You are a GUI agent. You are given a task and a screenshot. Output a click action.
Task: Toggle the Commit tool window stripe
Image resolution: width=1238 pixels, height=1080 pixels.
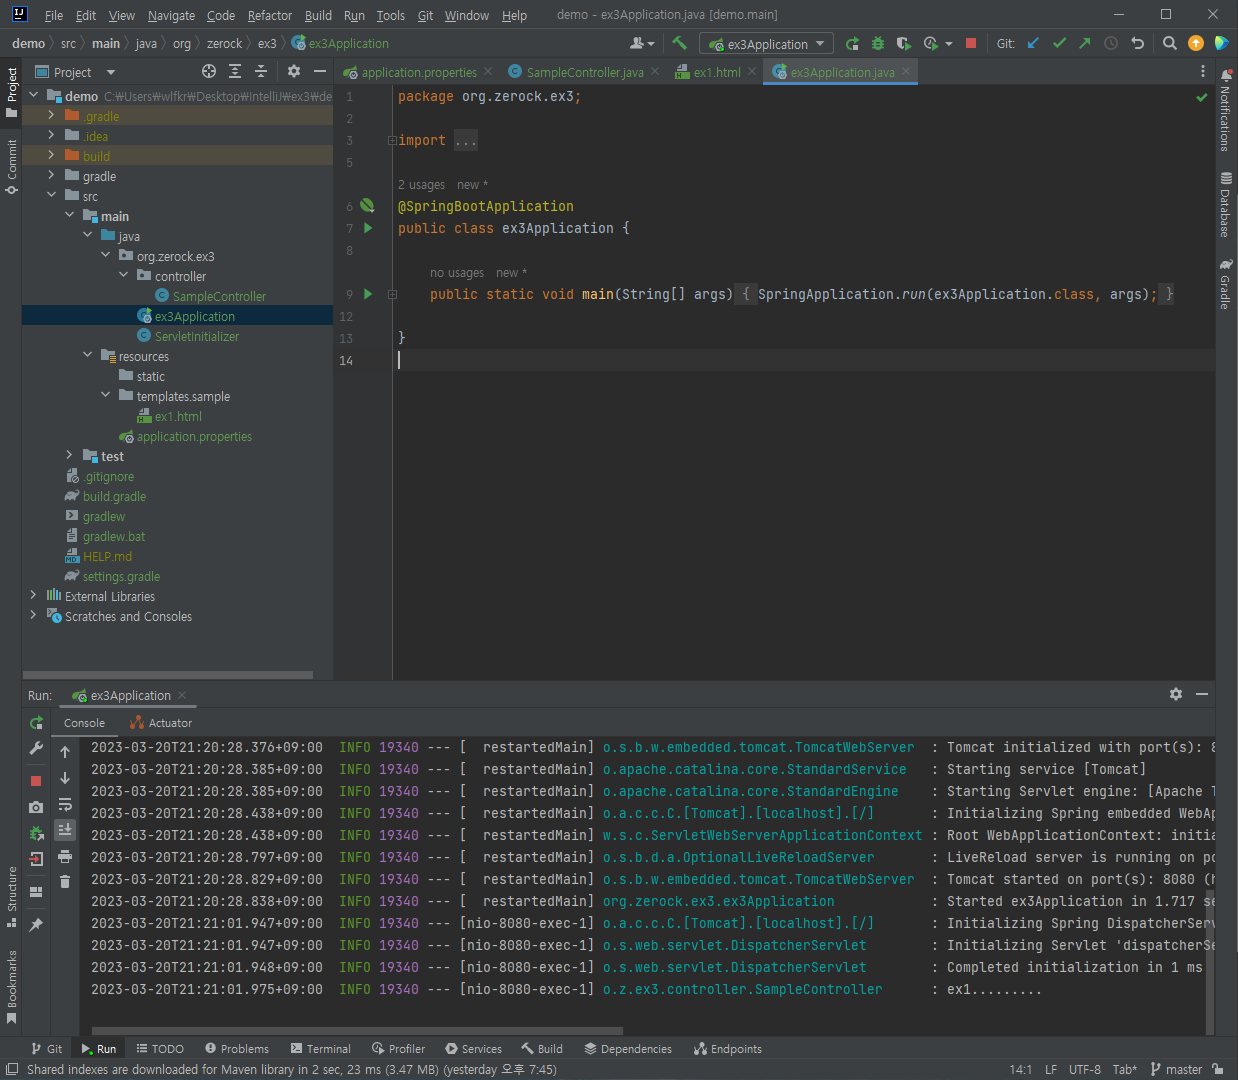pos(11,166)
